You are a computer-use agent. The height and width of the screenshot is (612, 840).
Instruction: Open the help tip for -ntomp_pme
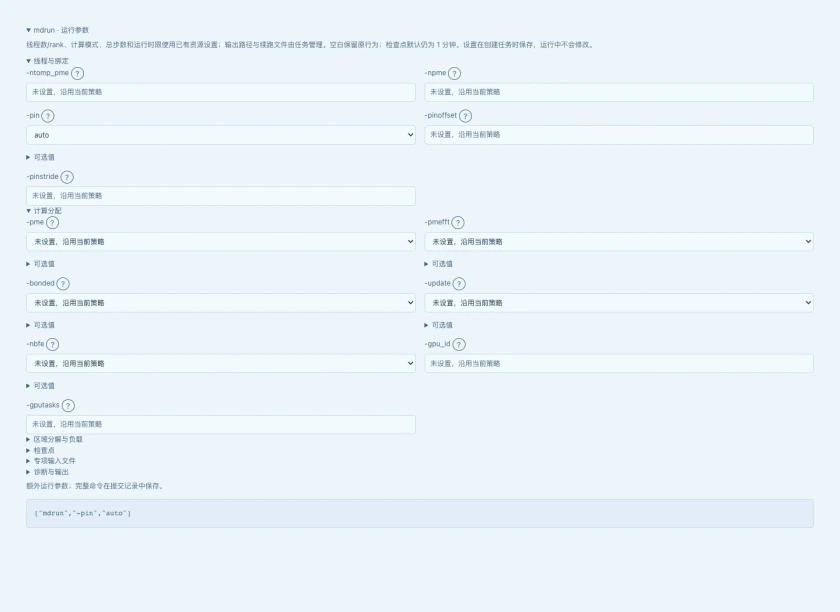pos(78,73)
